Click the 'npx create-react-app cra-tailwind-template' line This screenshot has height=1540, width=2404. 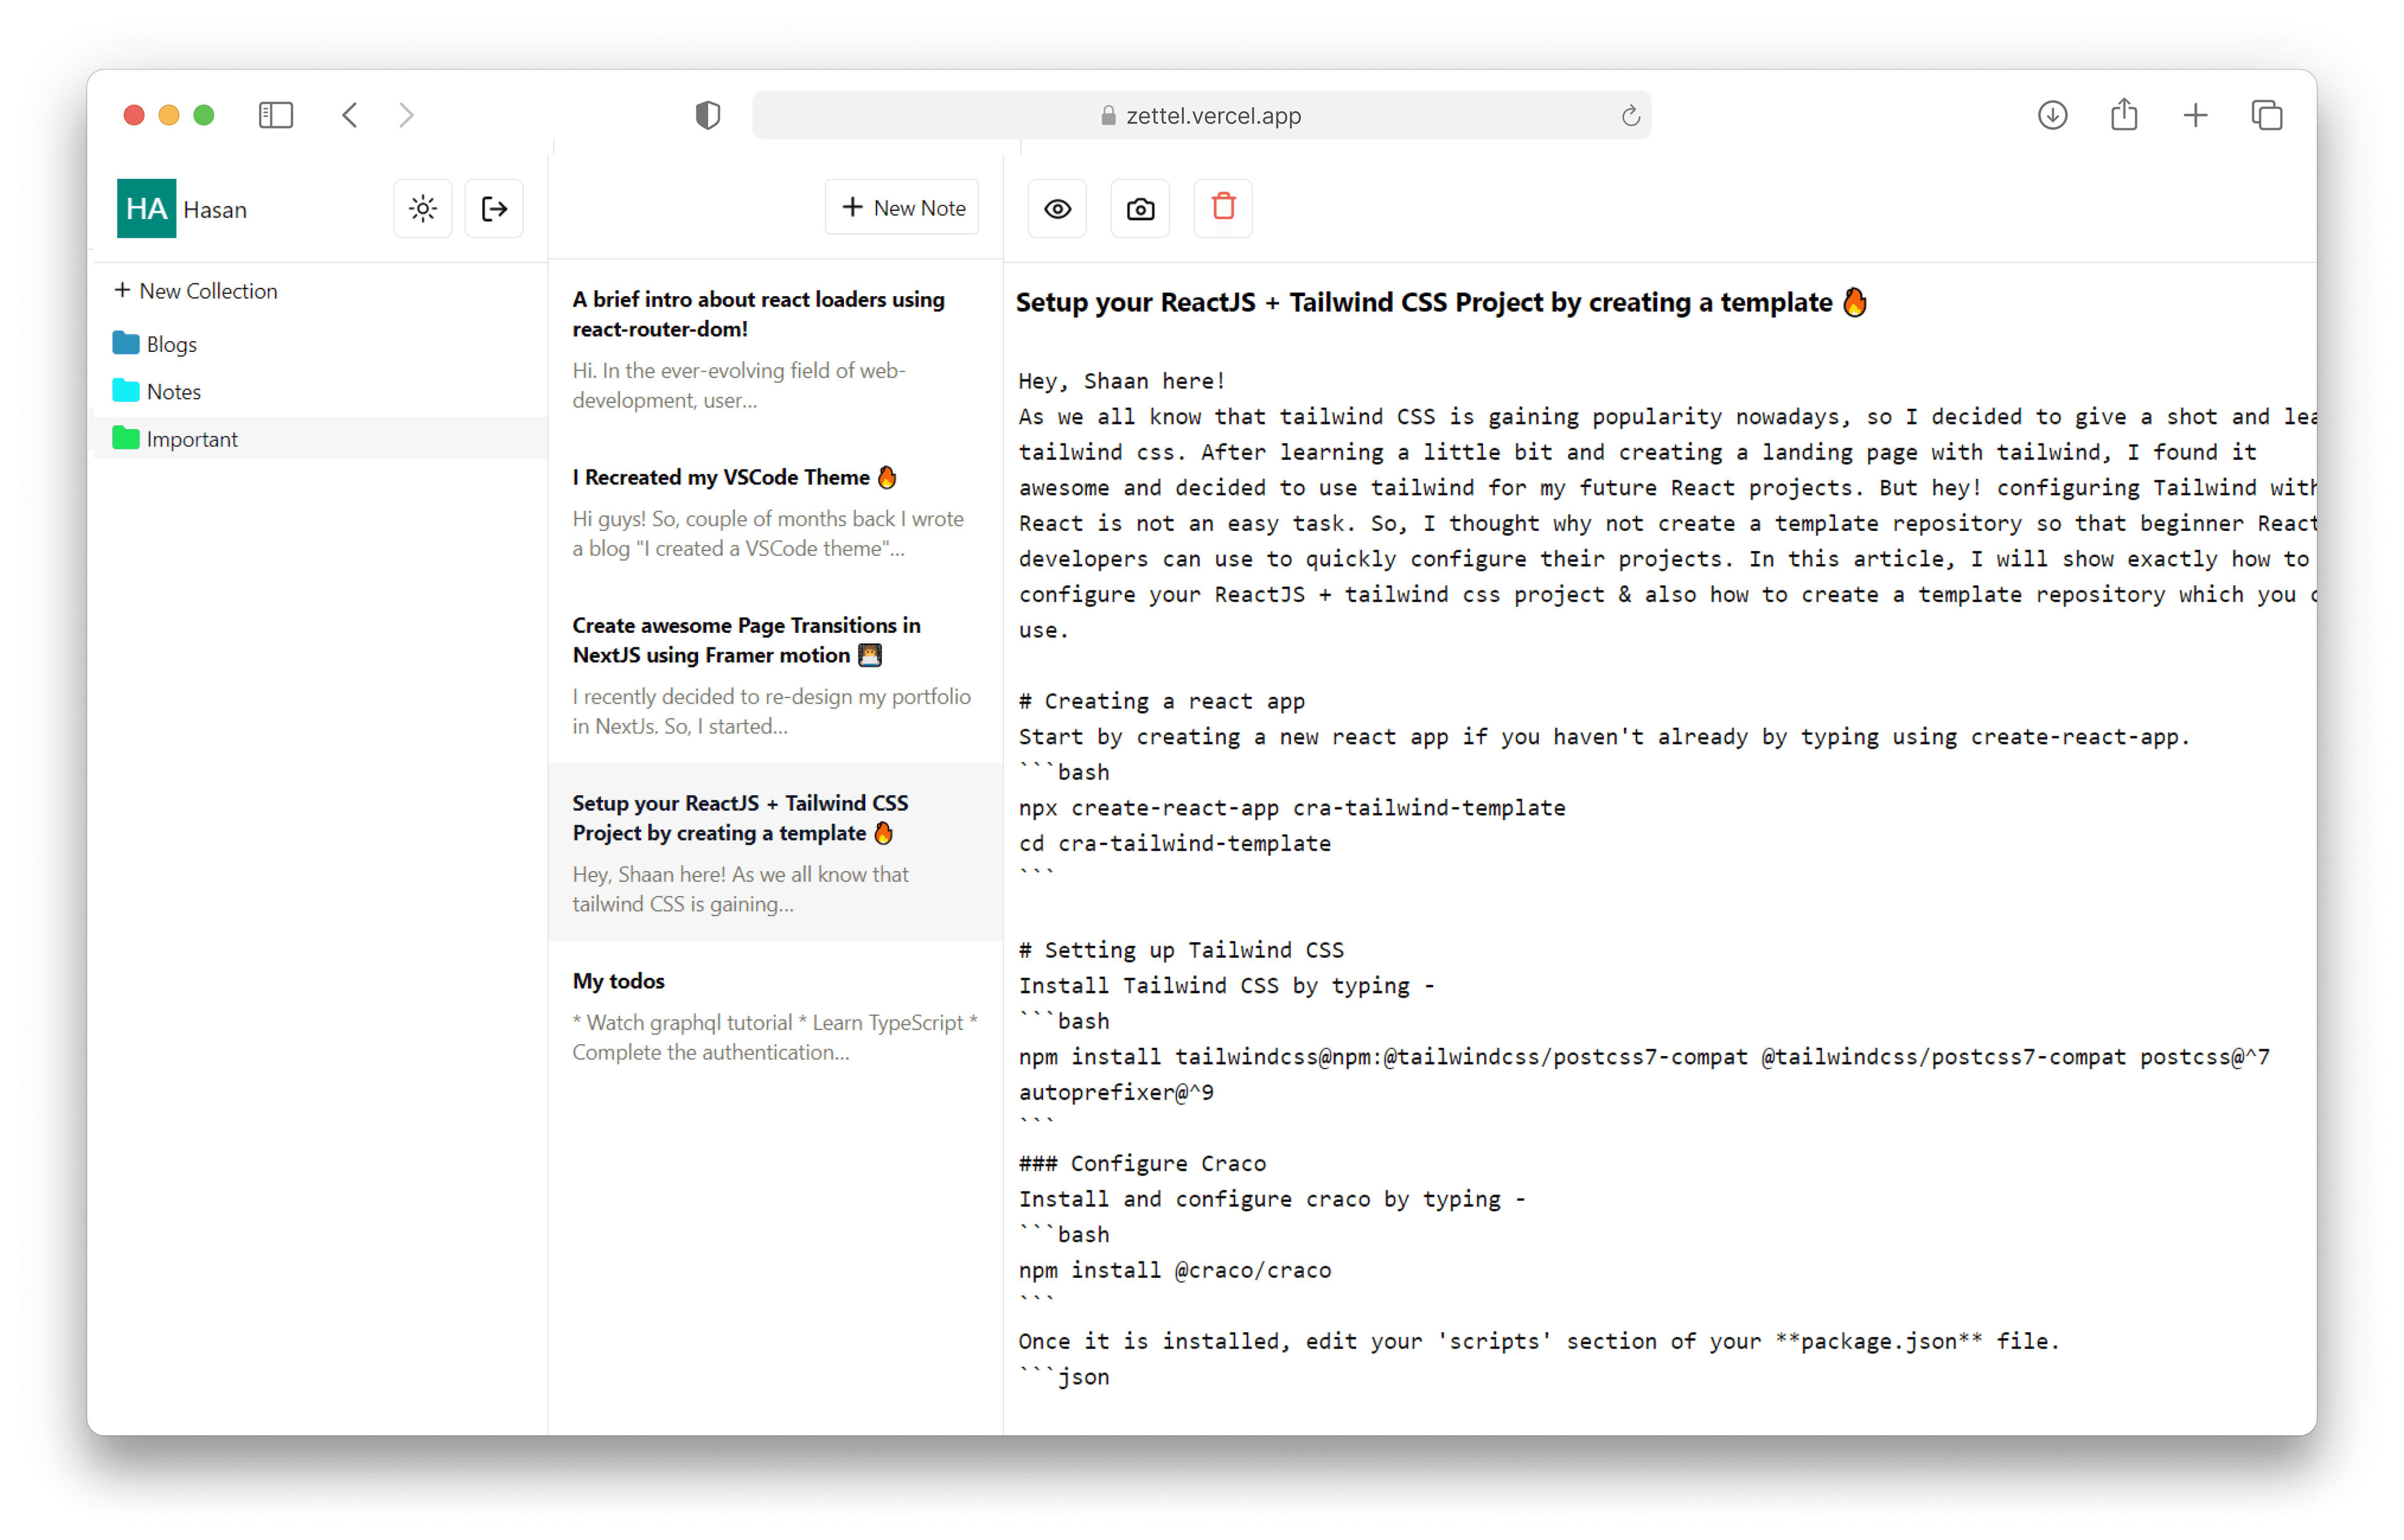1292,808
